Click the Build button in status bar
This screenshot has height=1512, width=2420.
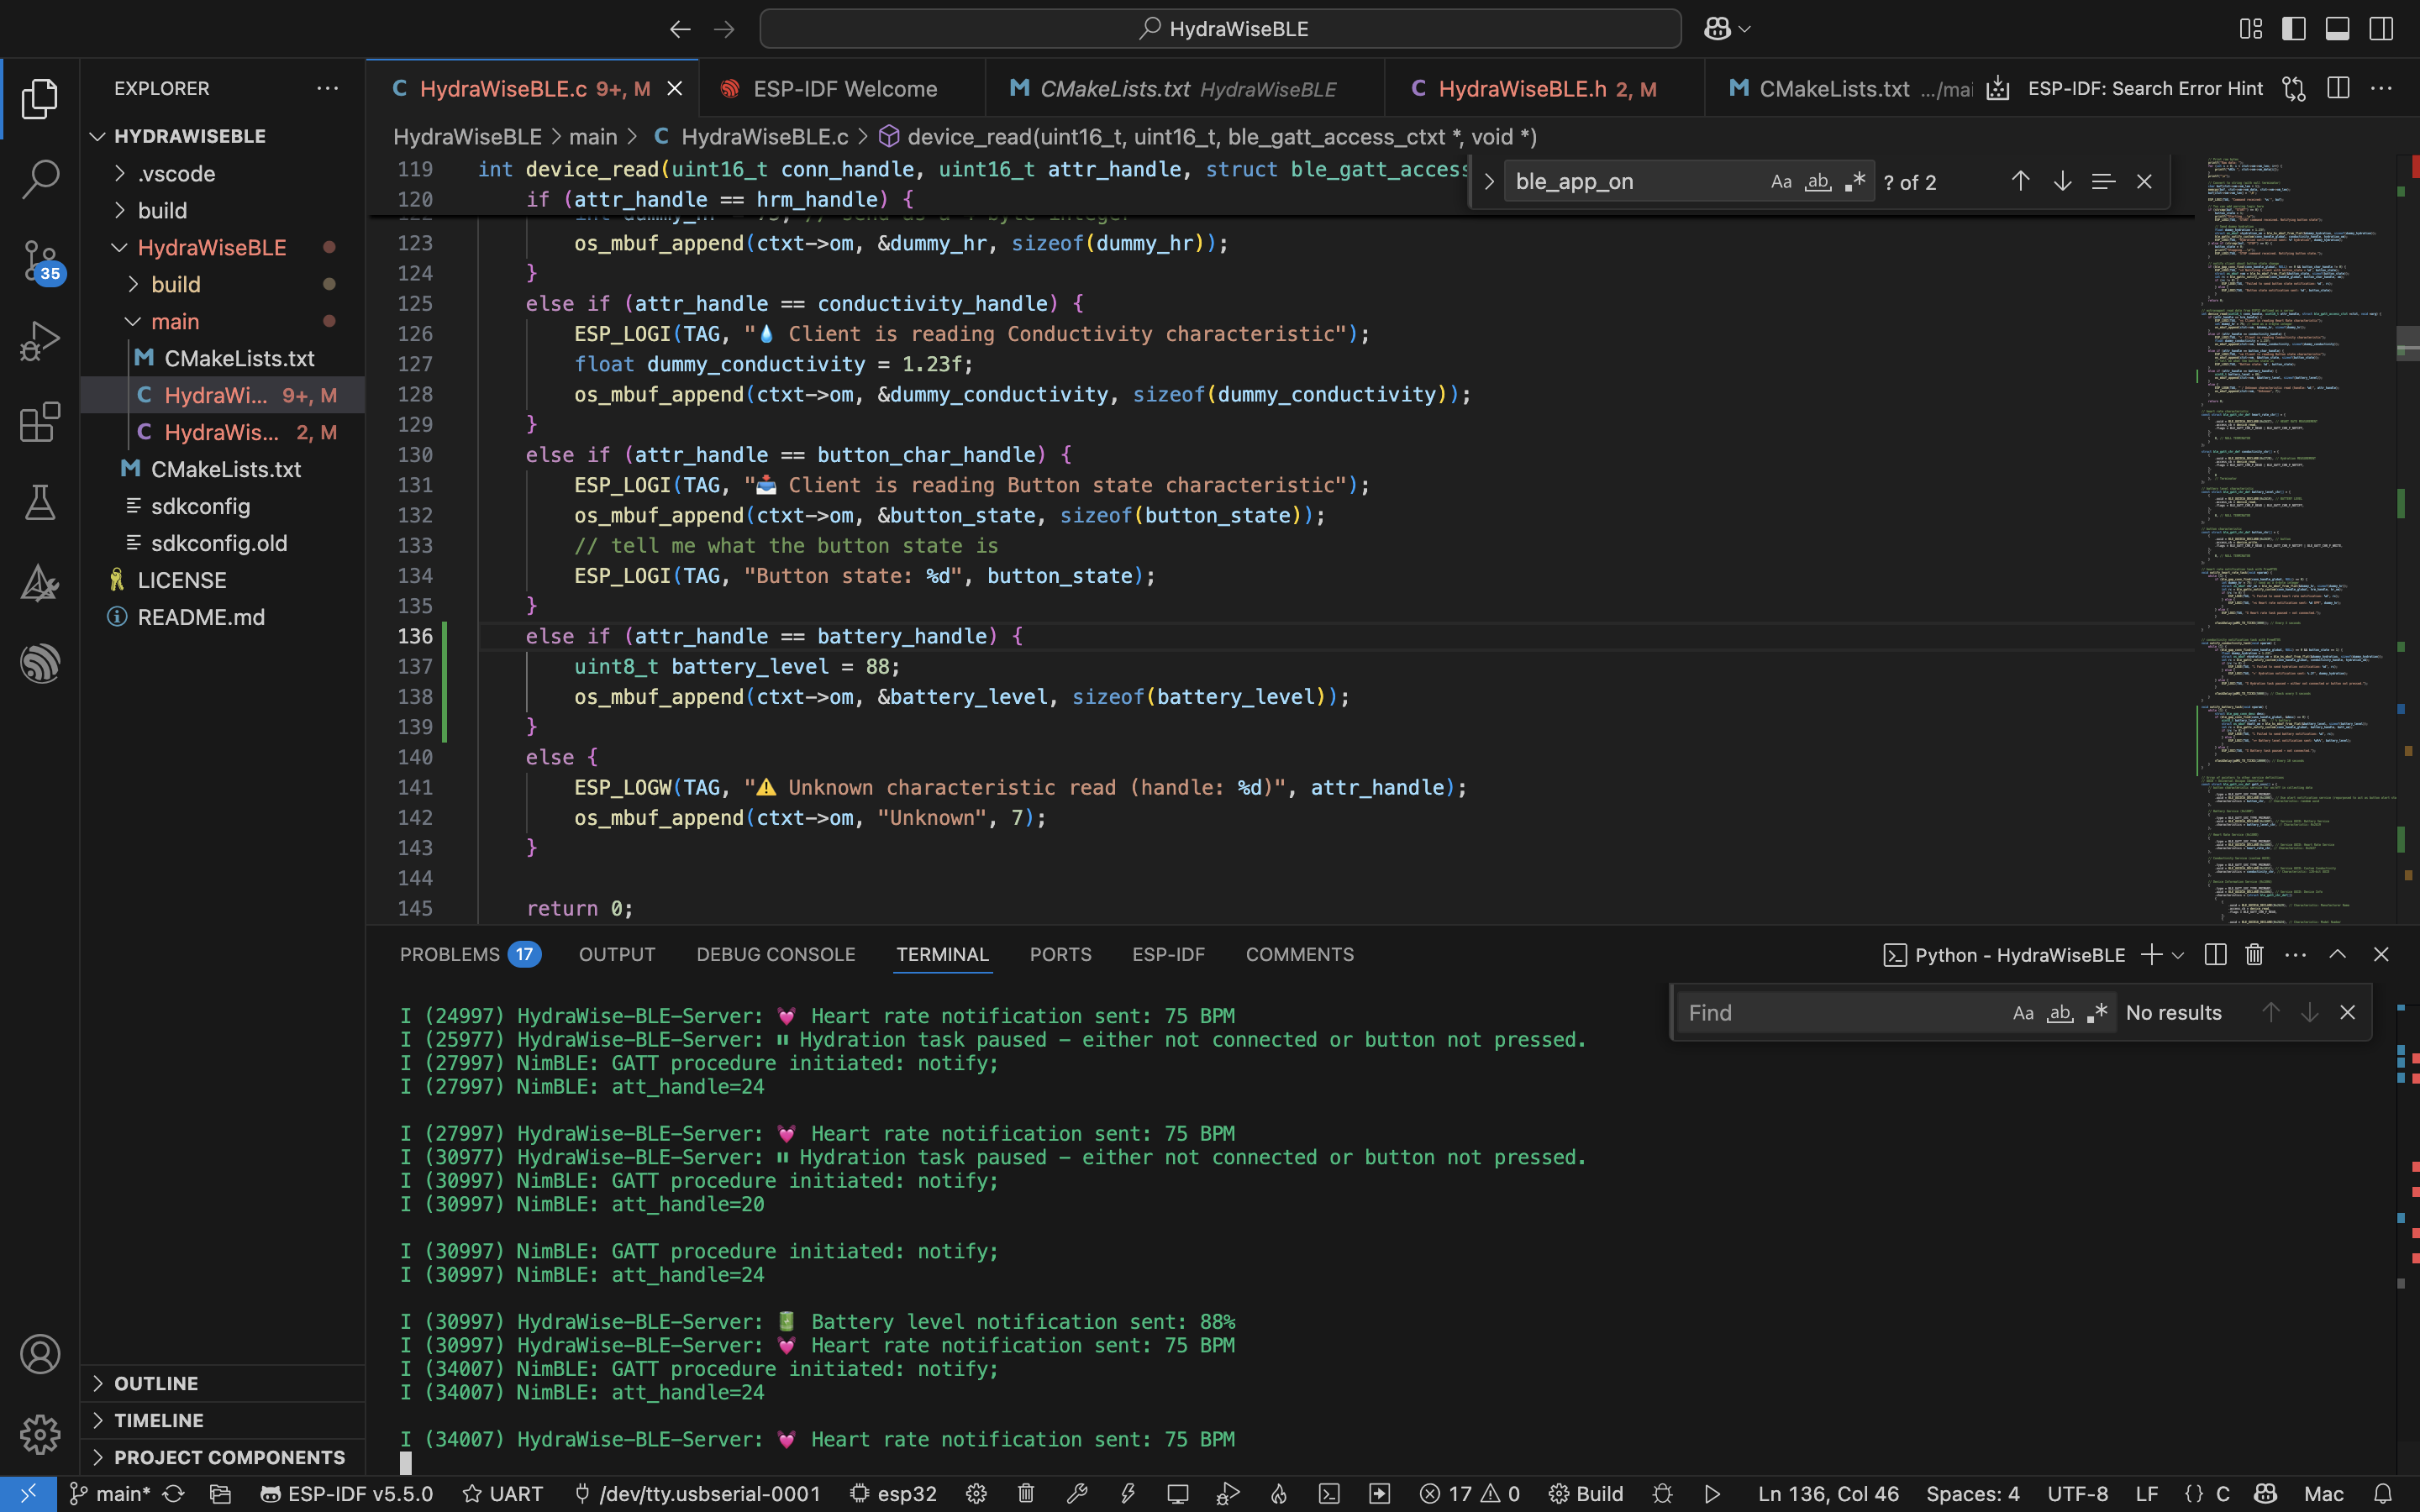(x=1586, y=1494)
